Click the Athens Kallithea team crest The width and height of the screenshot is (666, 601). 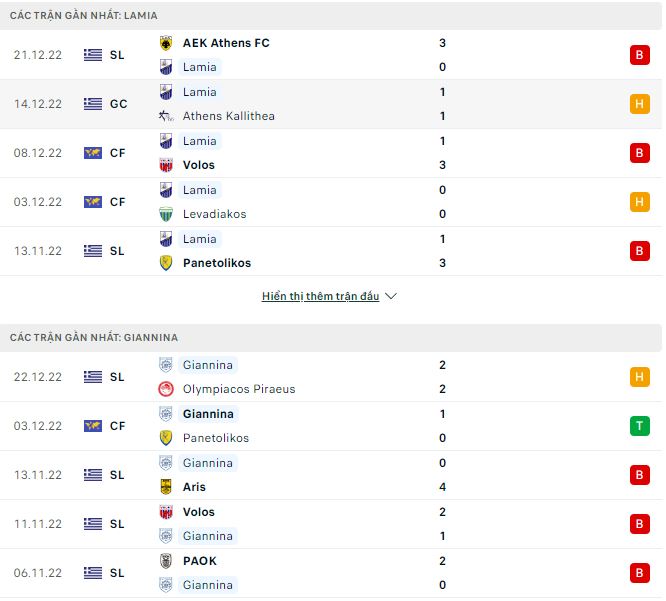[x=166, y=116]
